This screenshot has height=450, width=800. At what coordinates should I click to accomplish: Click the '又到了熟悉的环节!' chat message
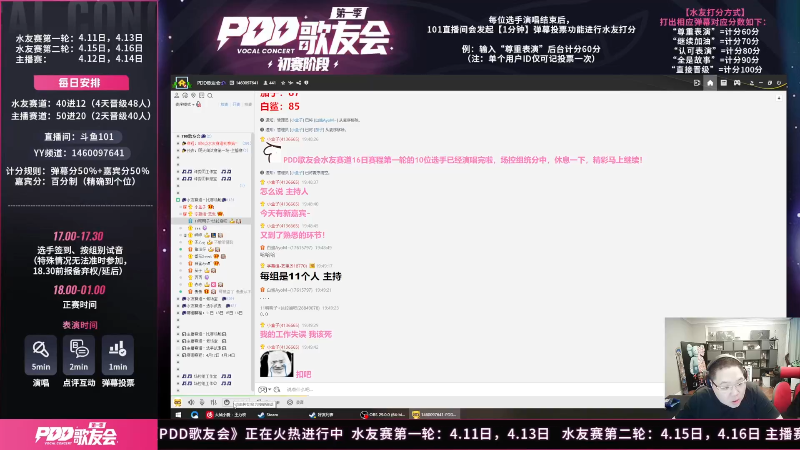click(x=292, y=235)
